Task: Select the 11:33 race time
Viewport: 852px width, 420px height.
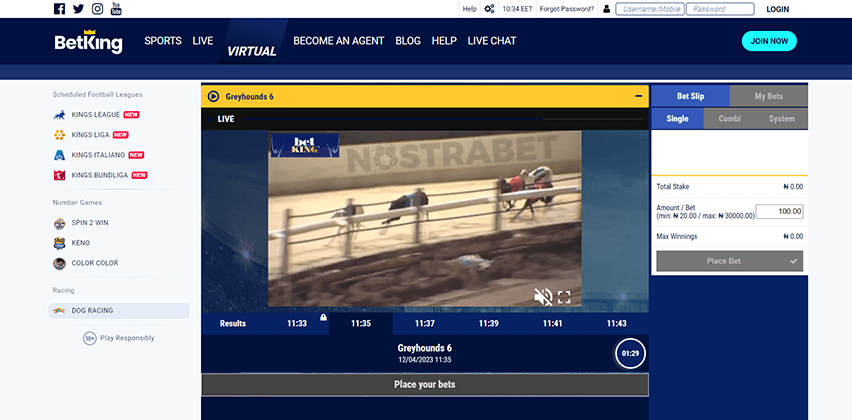Action: coord(297,323)
